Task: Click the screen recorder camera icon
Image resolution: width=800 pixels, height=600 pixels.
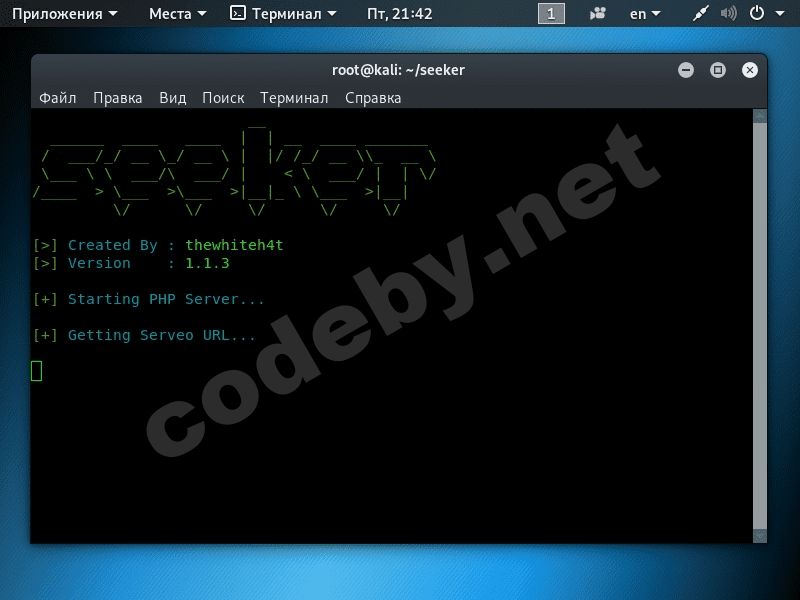Action: click(597, 14)
